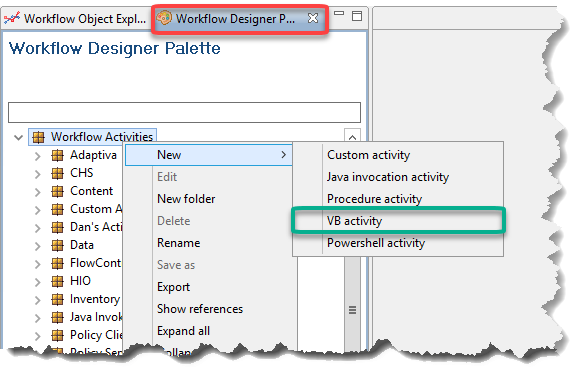Click the FlowCont folder icon
572x367 pixels.
point(57,263)
